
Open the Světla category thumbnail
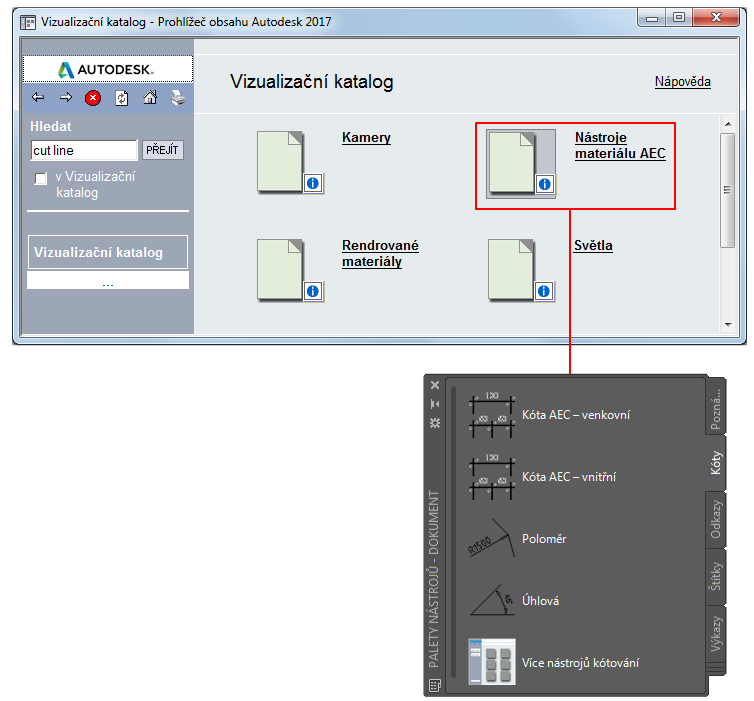pyautogui.click(x=512, y=270)
